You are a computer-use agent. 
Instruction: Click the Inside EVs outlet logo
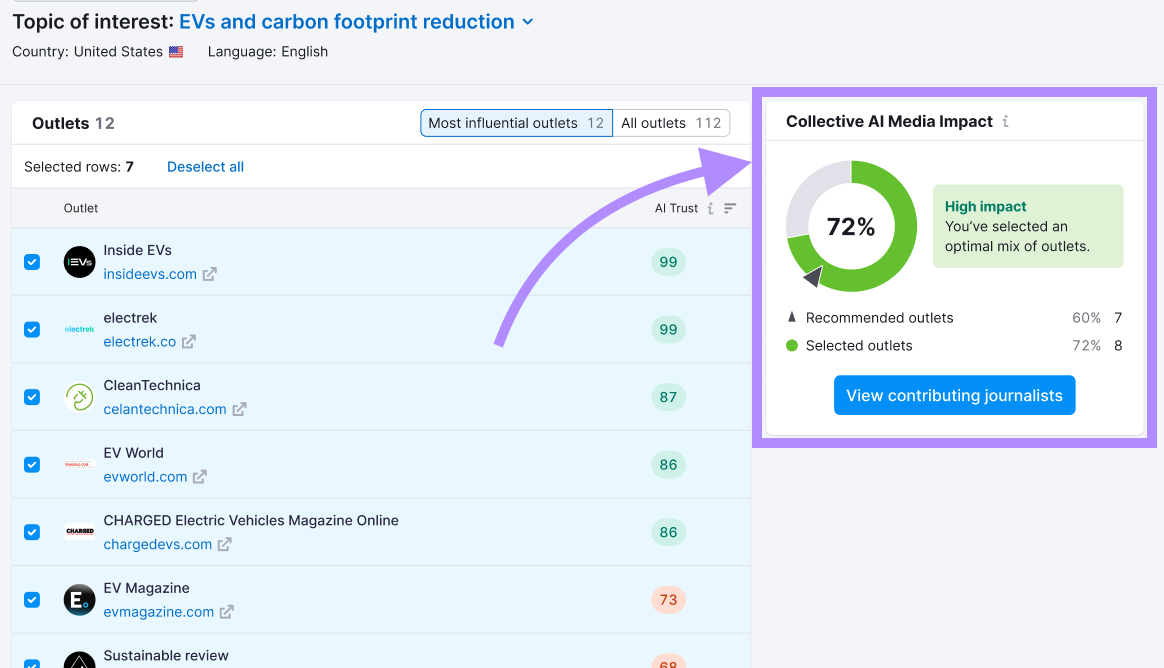point(78,262)
